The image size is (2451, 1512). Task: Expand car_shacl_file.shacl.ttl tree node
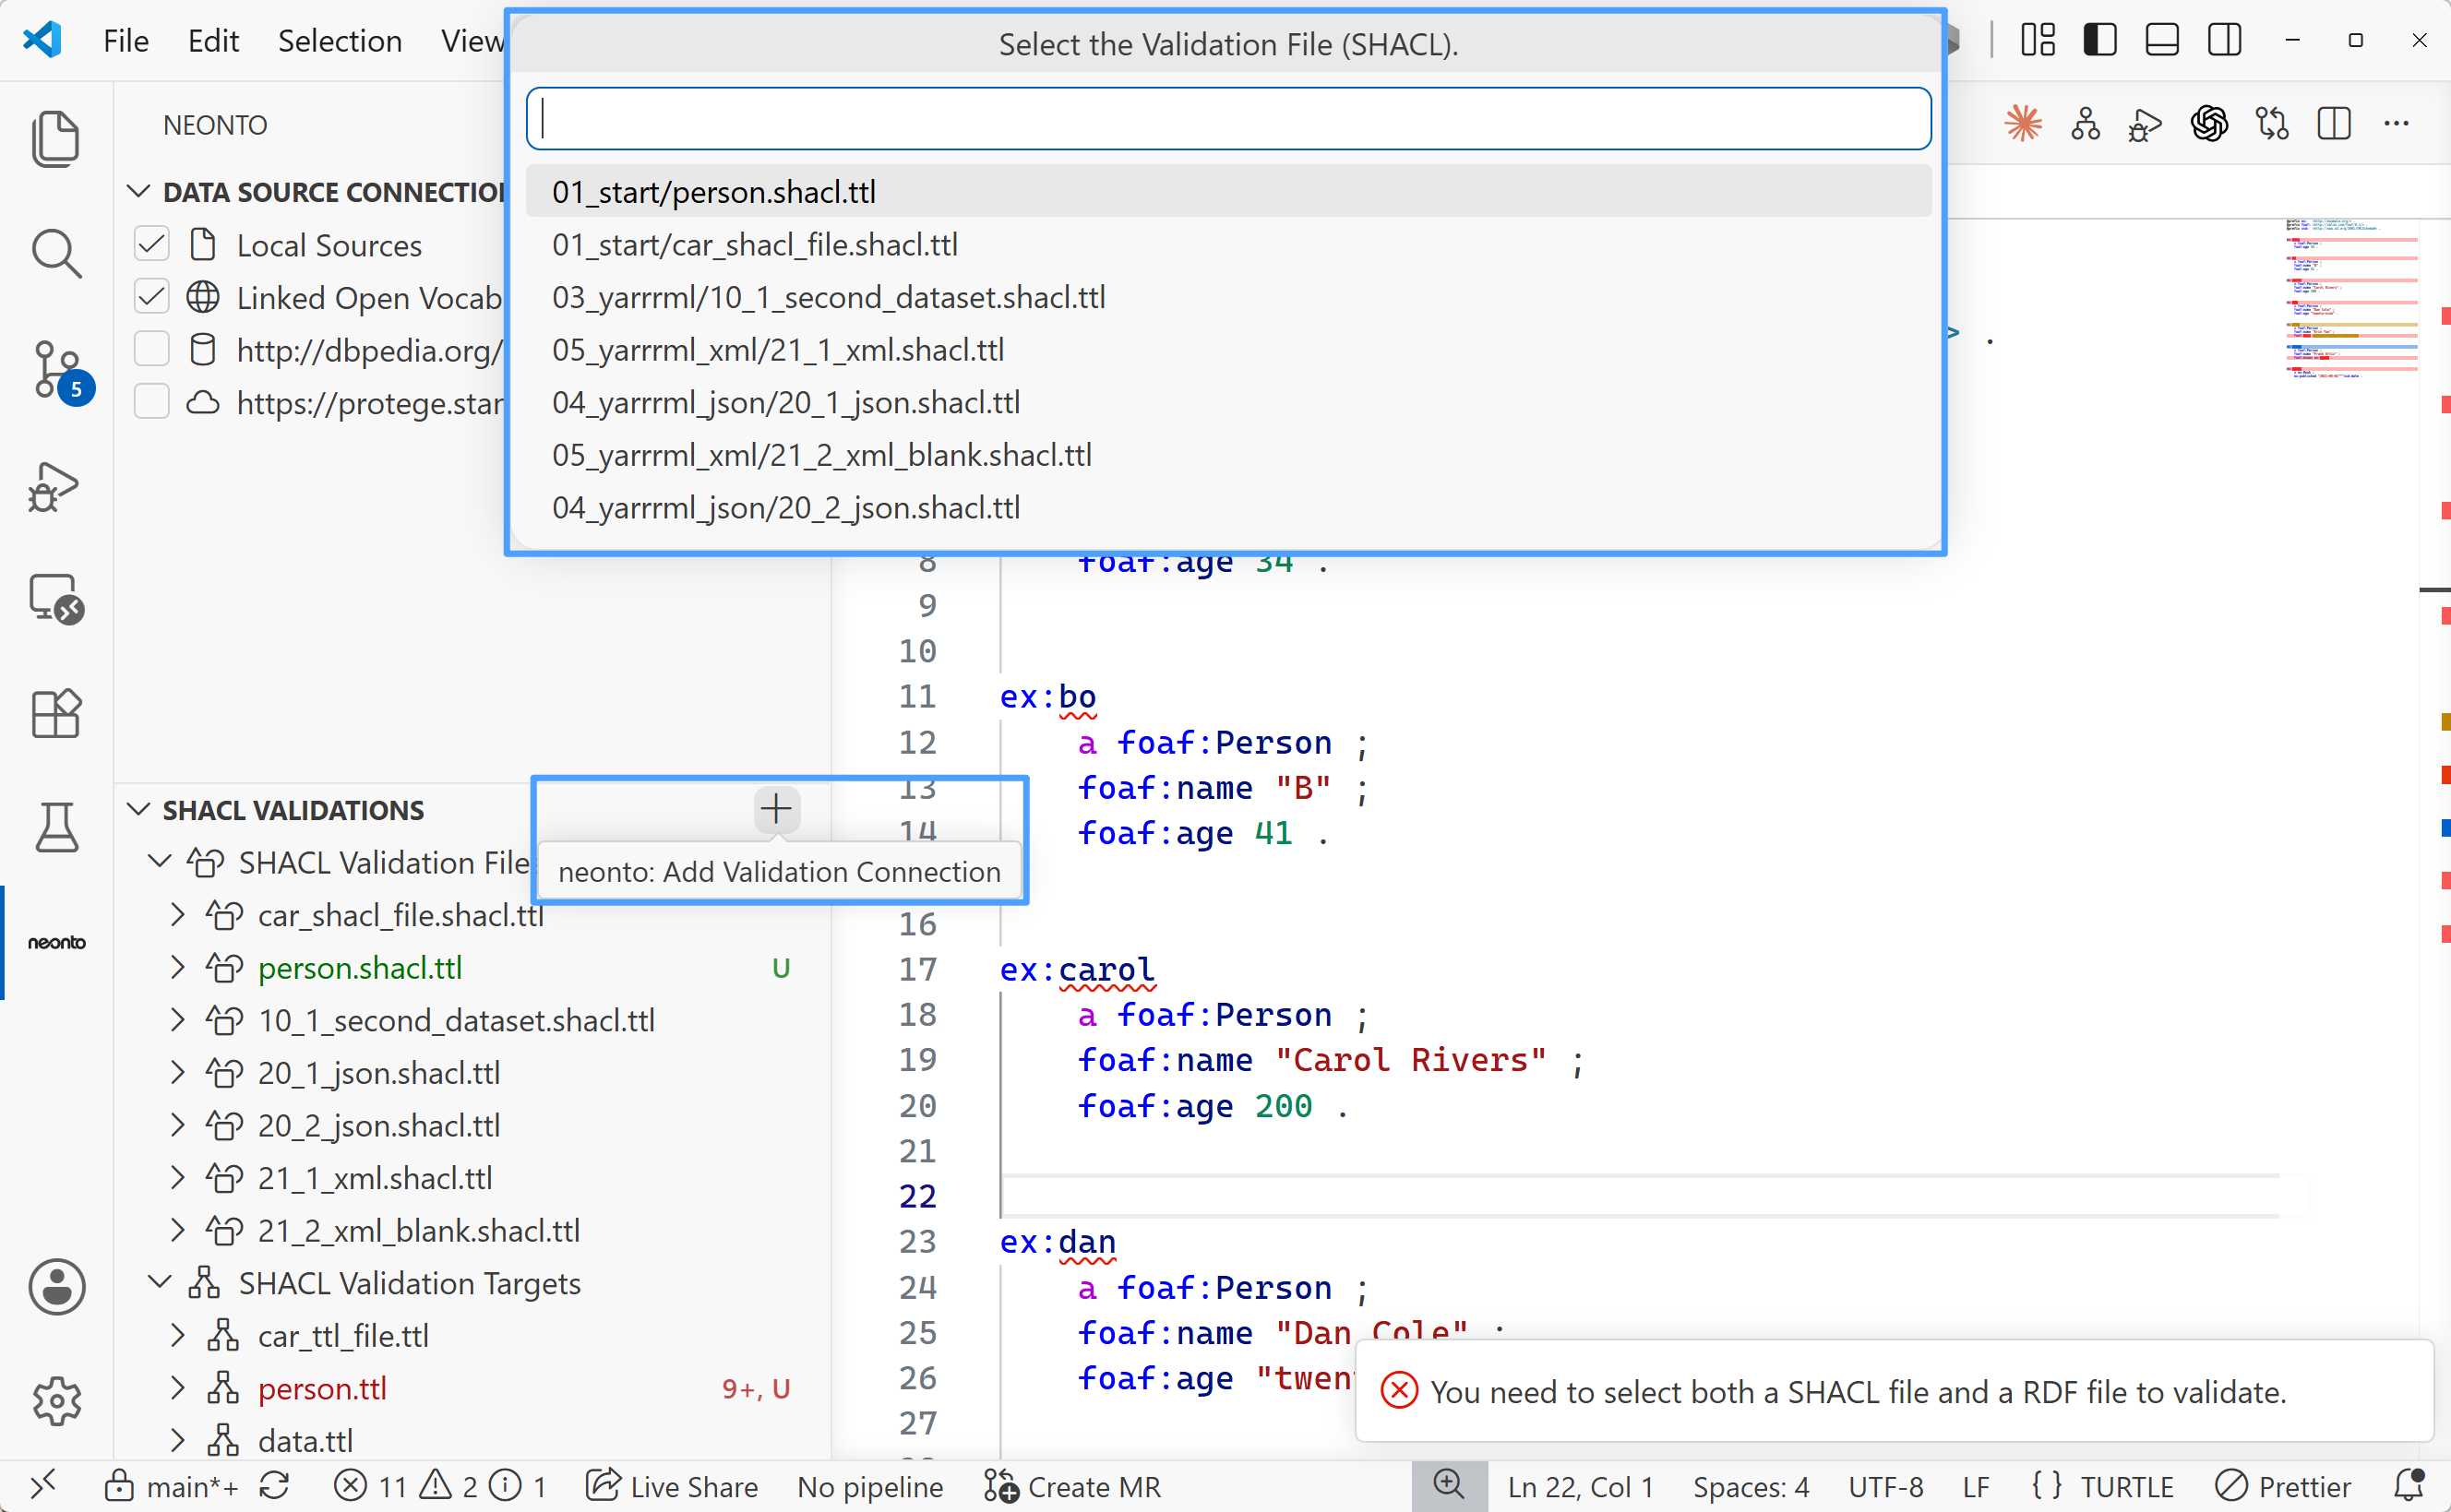tap(178, 914)
